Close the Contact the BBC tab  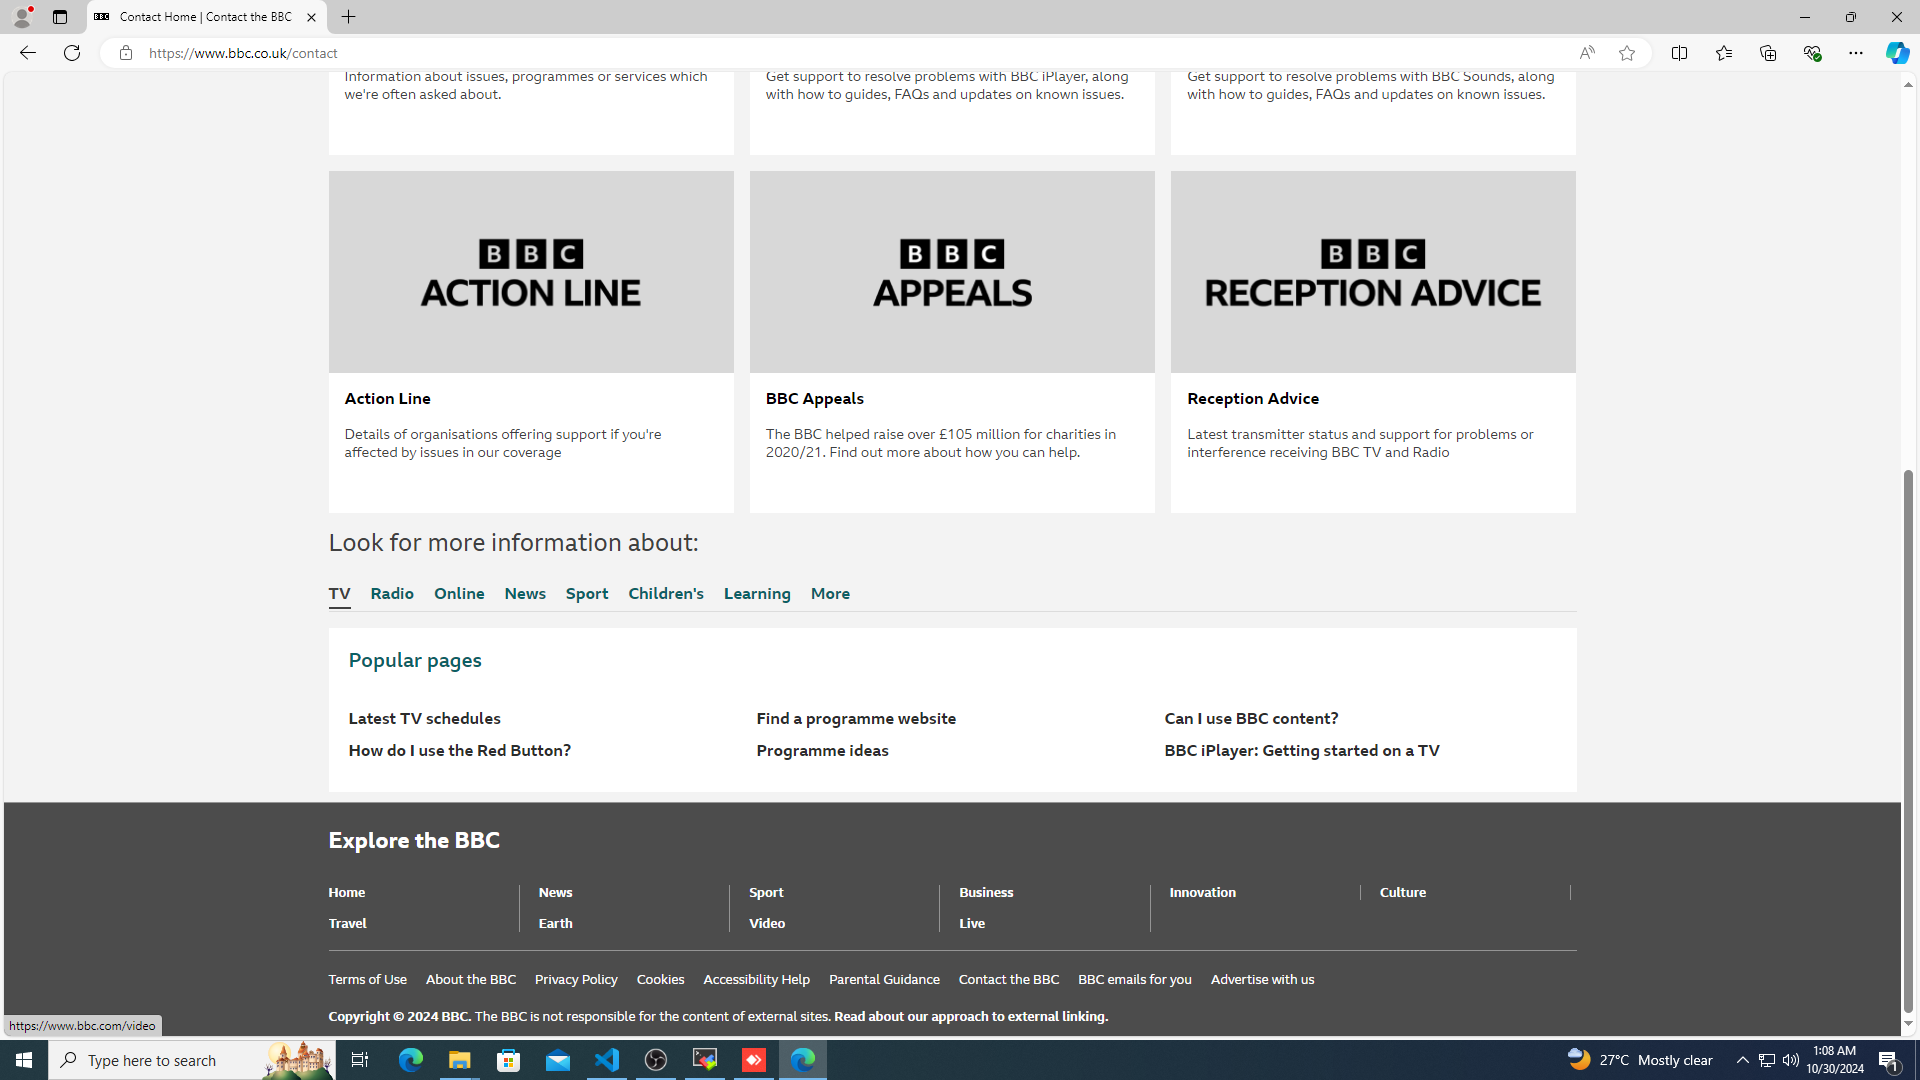[x=311, y=17]
